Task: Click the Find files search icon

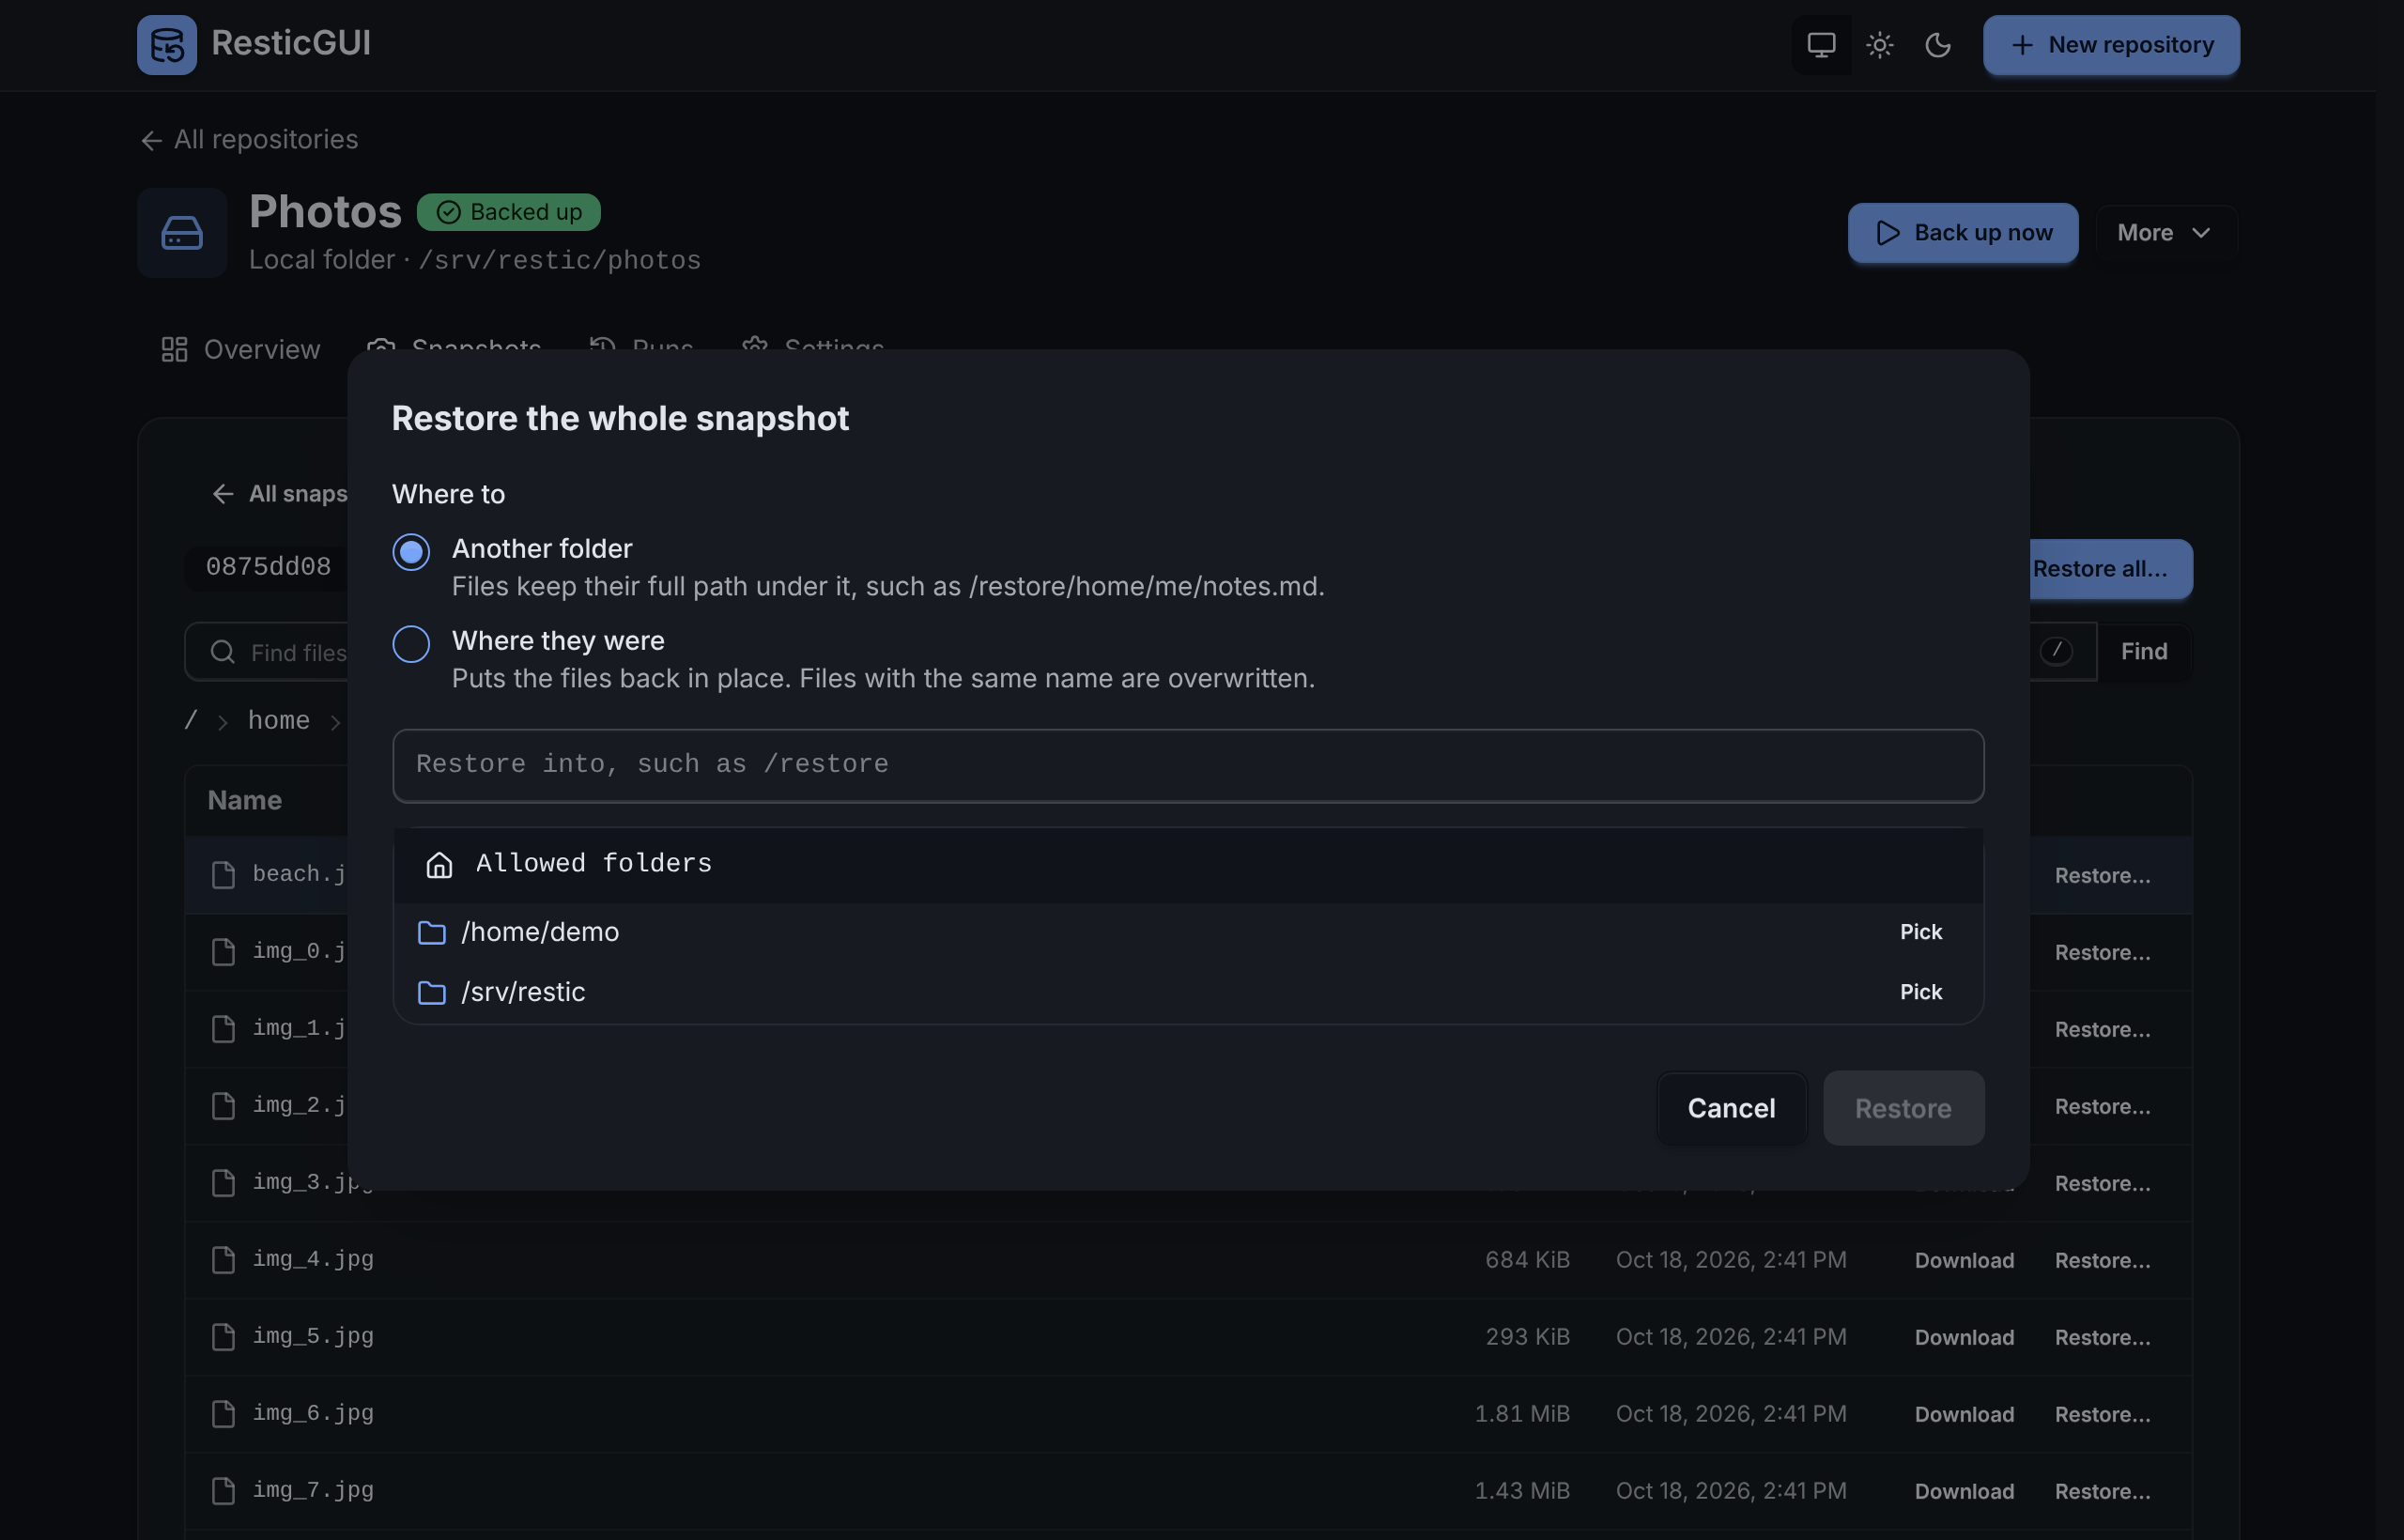Action: pyautogui.click(x=222, y=652)
